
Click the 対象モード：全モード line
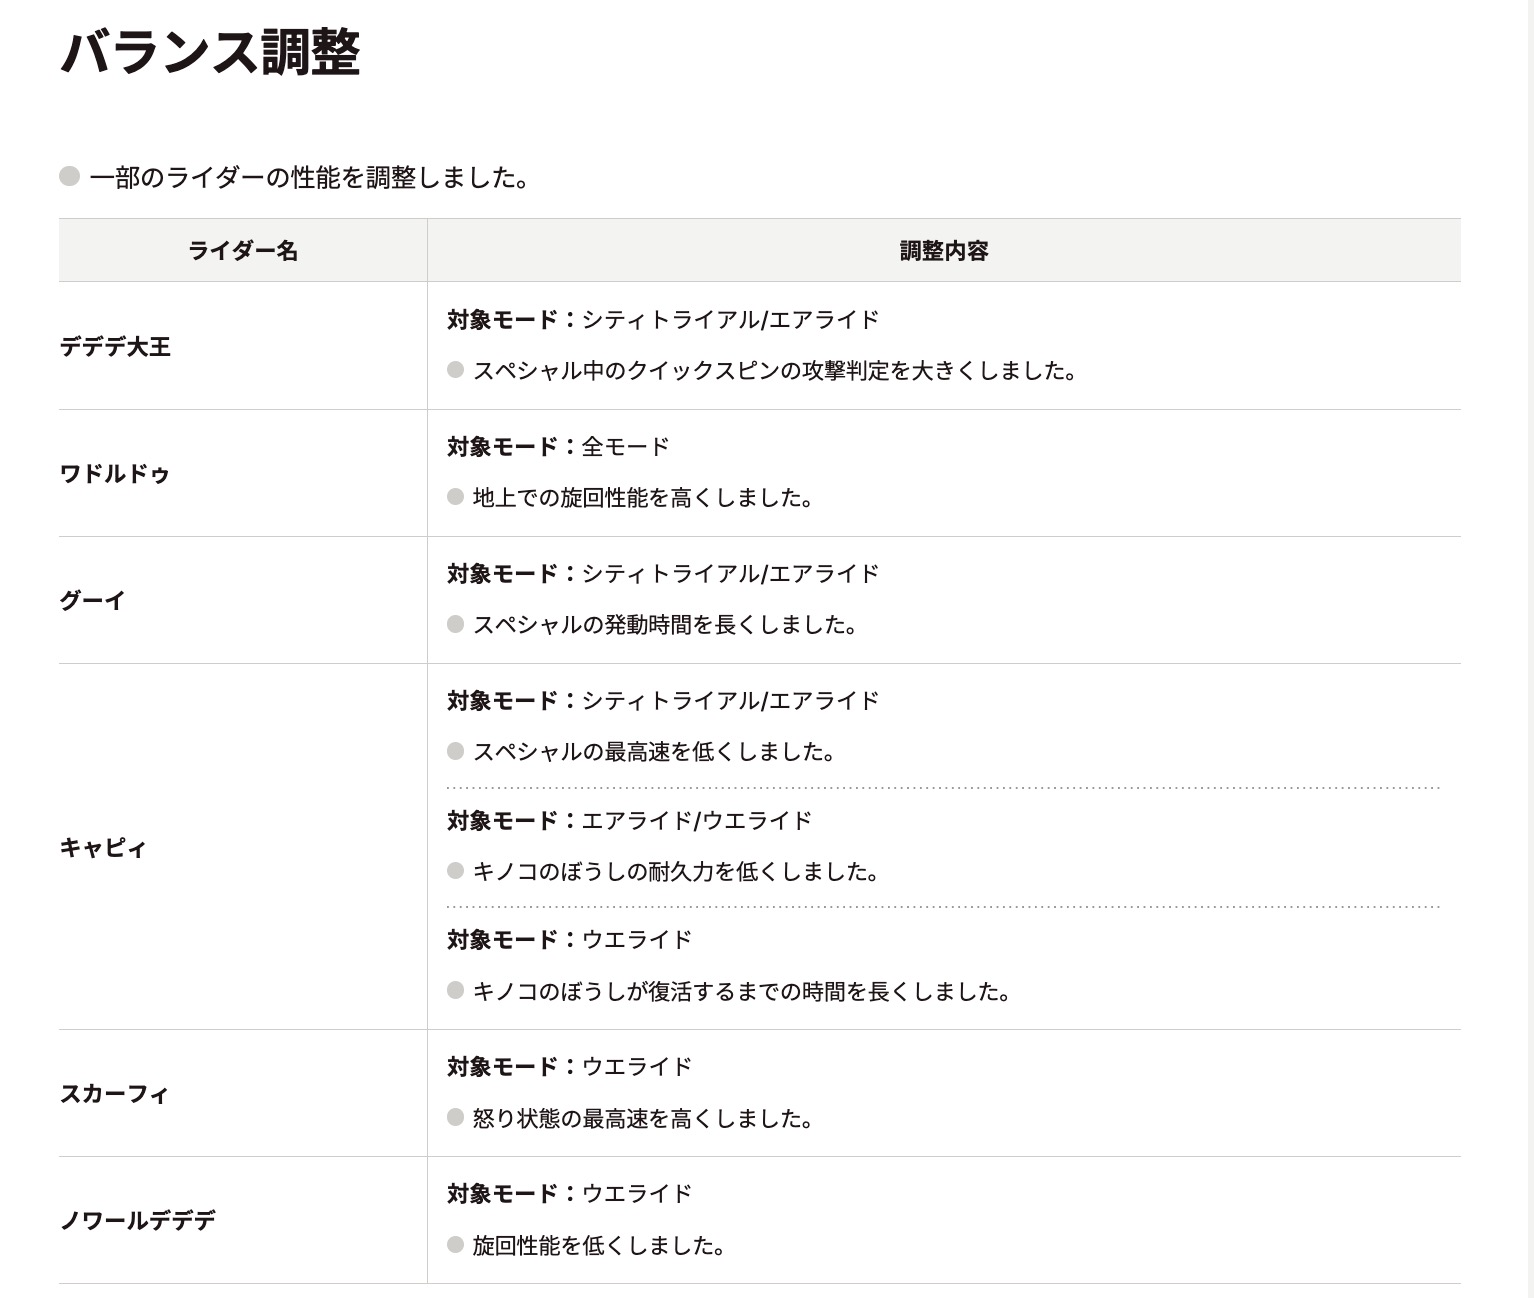[558, 447]
